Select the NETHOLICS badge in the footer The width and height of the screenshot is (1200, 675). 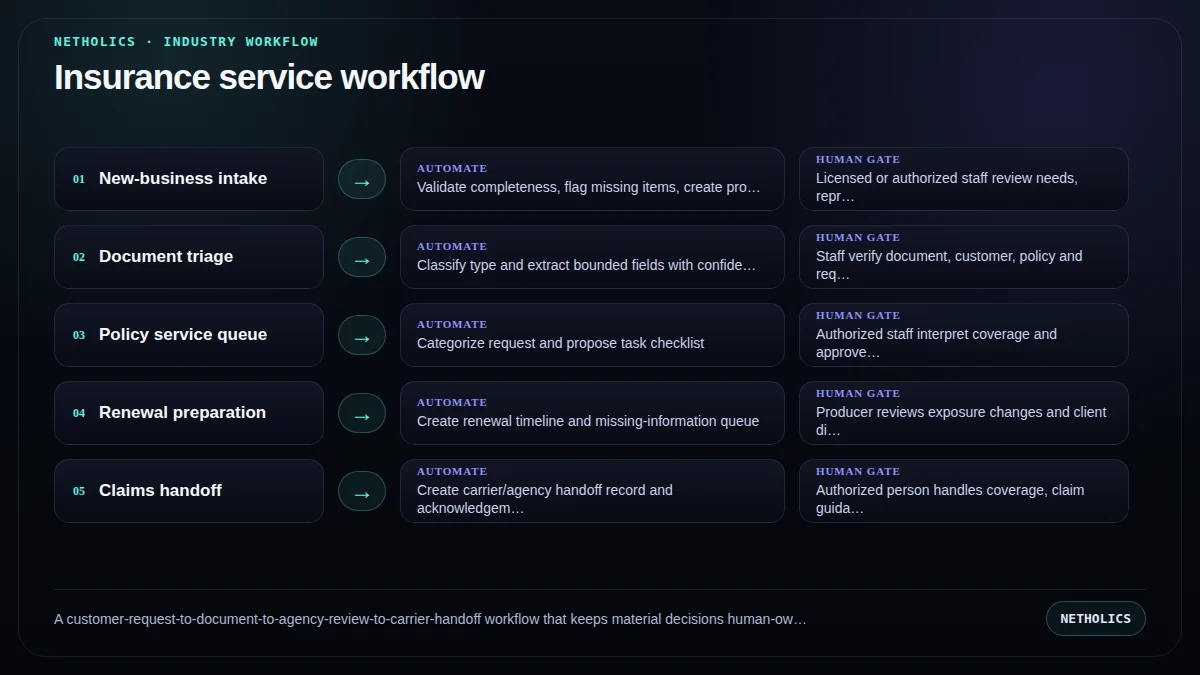1096,618
